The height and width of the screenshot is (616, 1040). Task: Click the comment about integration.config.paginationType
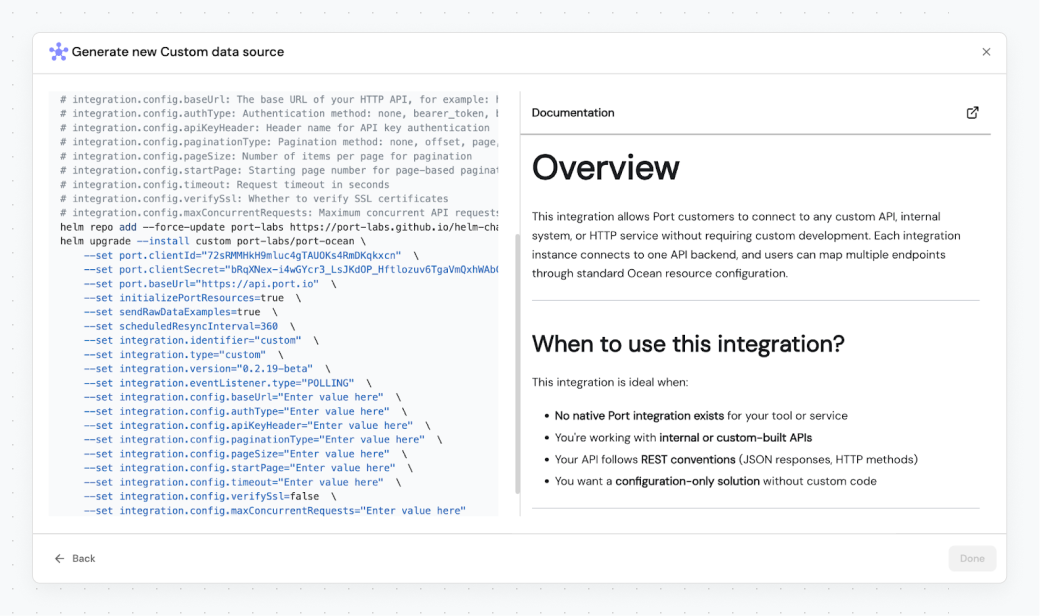point(279,142)
